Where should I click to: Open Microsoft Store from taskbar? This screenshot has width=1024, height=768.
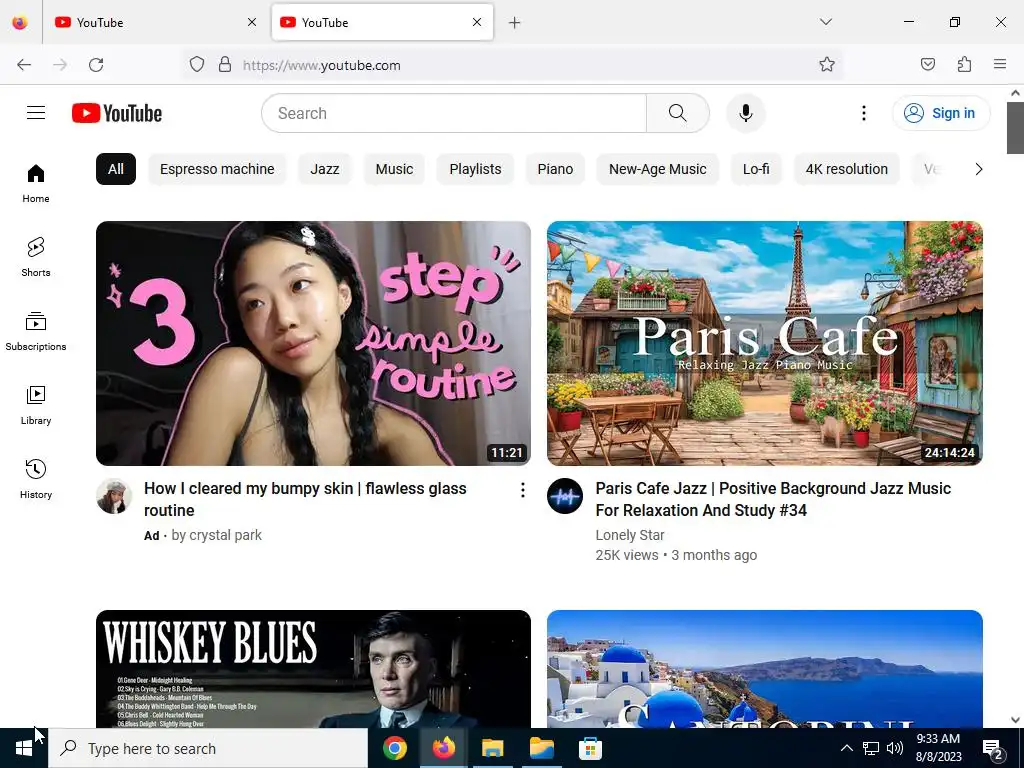(x=590, y=748)
